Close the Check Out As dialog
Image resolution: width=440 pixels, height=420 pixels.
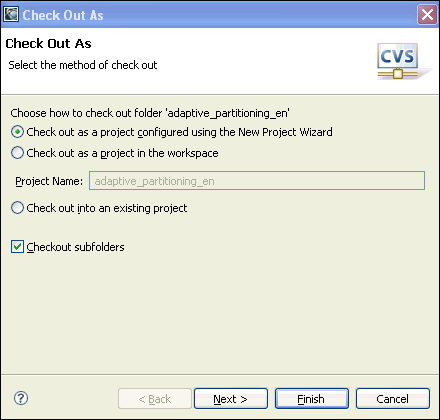(x=427, y=15)
